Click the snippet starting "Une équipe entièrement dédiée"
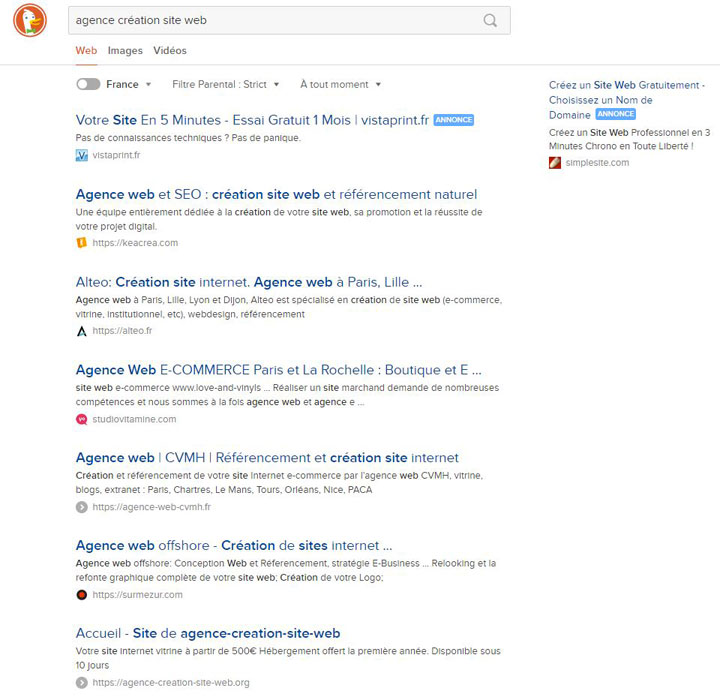This screenshot has height=700, width=720. [279, 219]
